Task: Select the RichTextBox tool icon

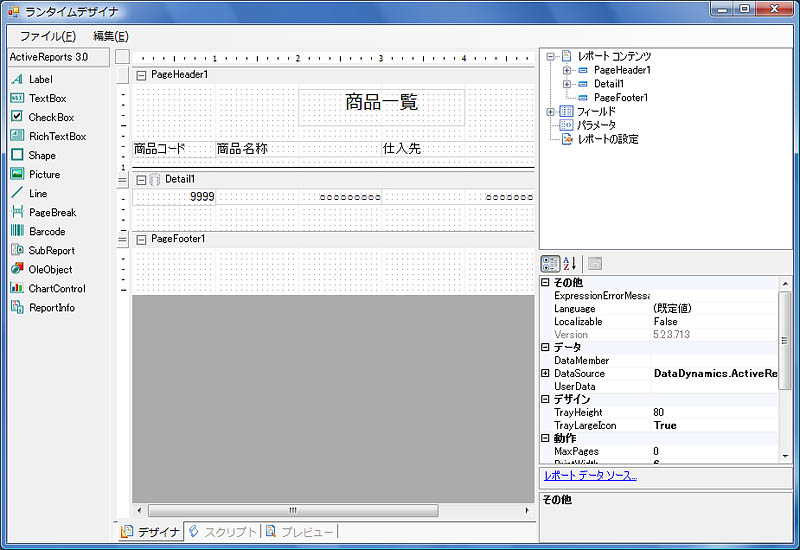Action: (17, 136)
